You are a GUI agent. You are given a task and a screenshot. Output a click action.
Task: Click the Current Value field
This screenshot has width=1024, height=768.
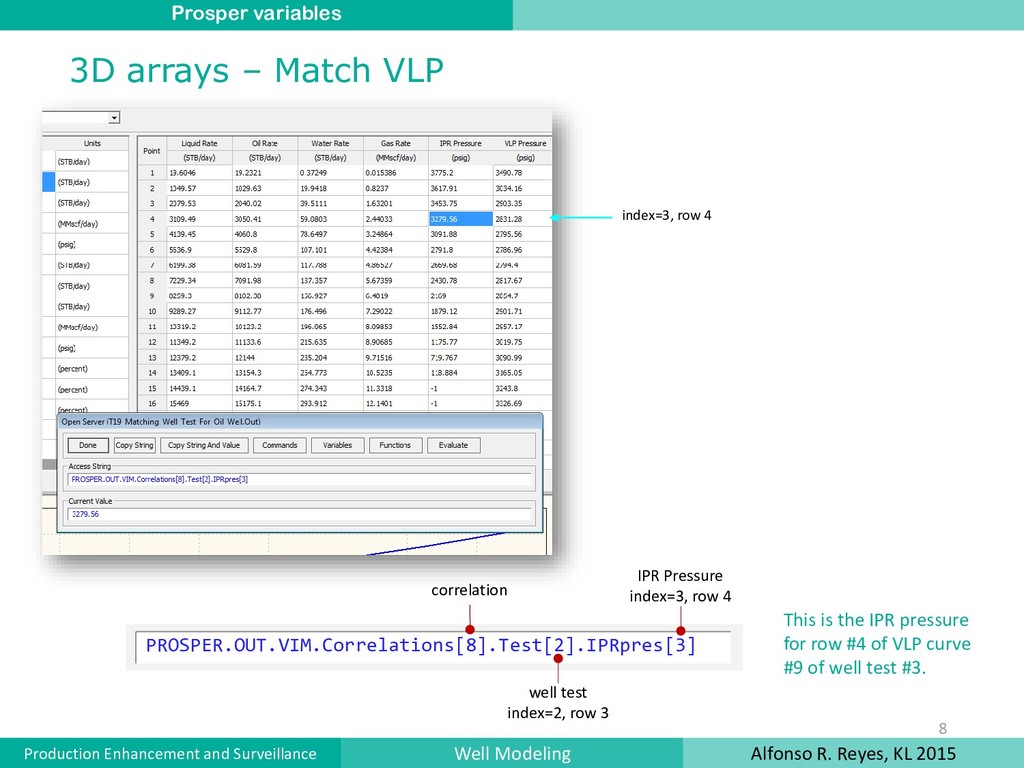click(300, 514)
